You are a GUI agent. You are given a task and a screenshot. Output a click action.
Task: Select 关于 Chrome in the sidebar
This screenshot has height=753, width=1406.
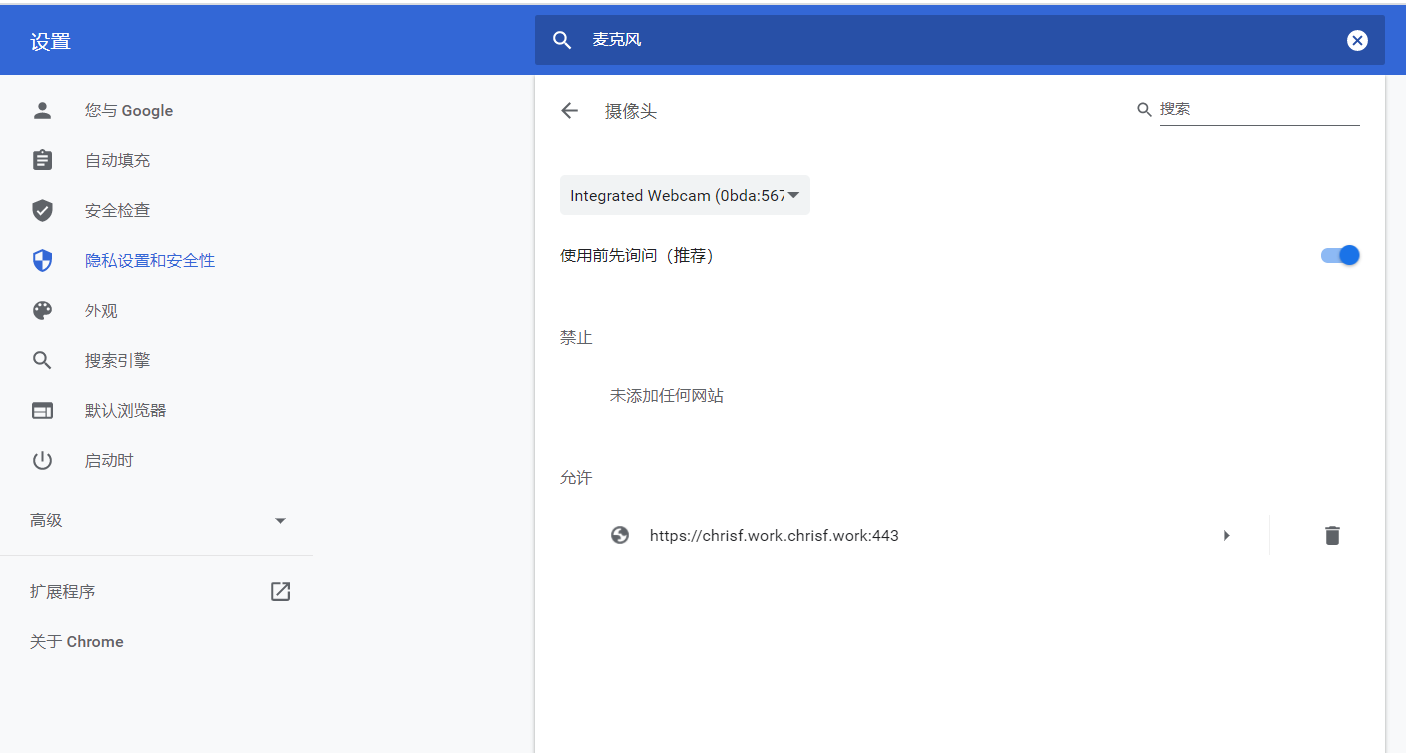(x=77, y=641)
